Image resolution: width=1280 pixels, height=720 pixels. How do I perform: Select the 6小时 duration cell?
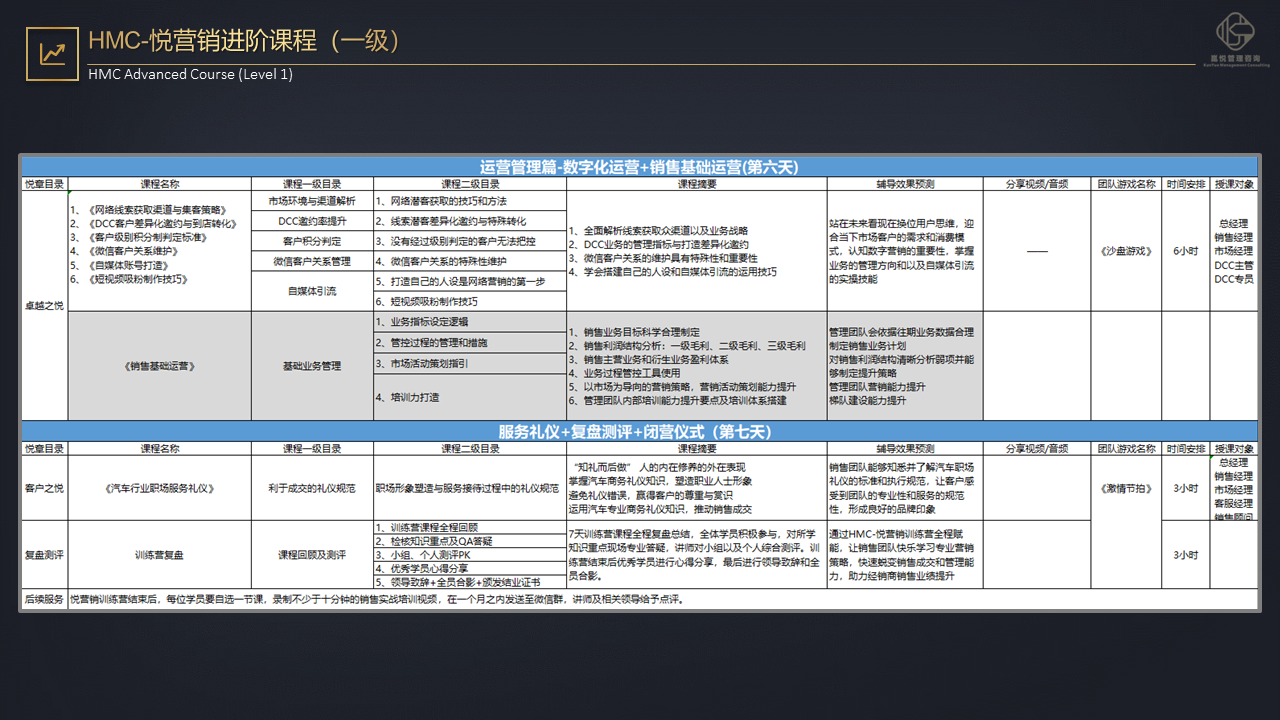[x=1185, y=251]
